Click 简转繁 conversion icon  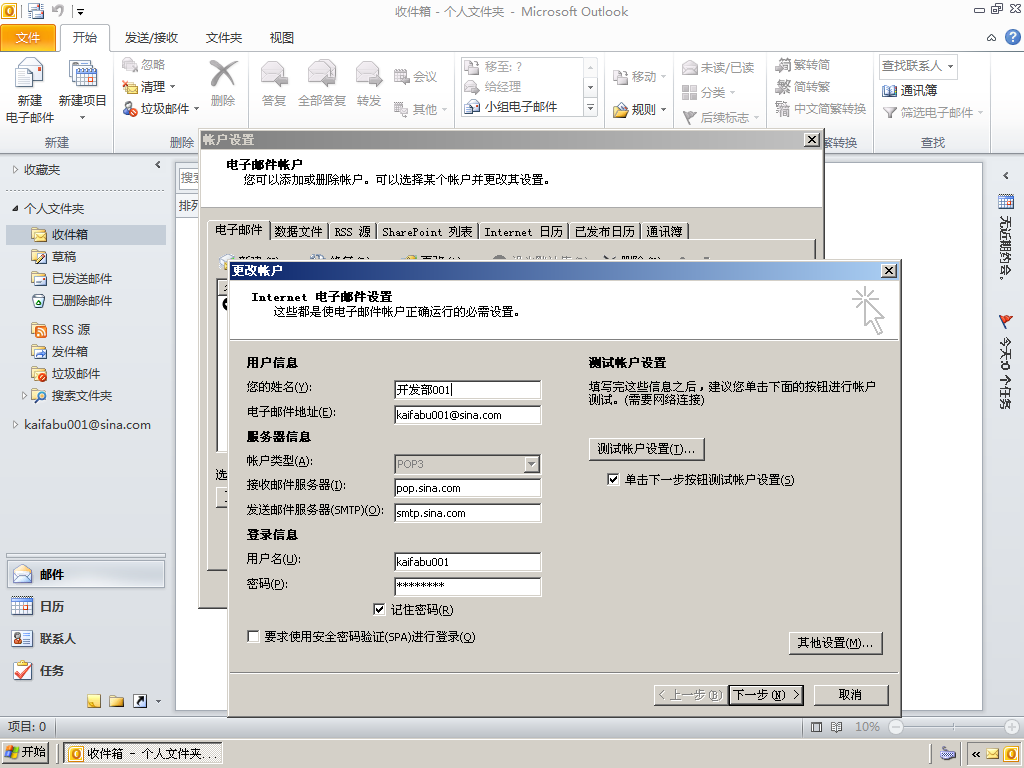tap(783, 86)
